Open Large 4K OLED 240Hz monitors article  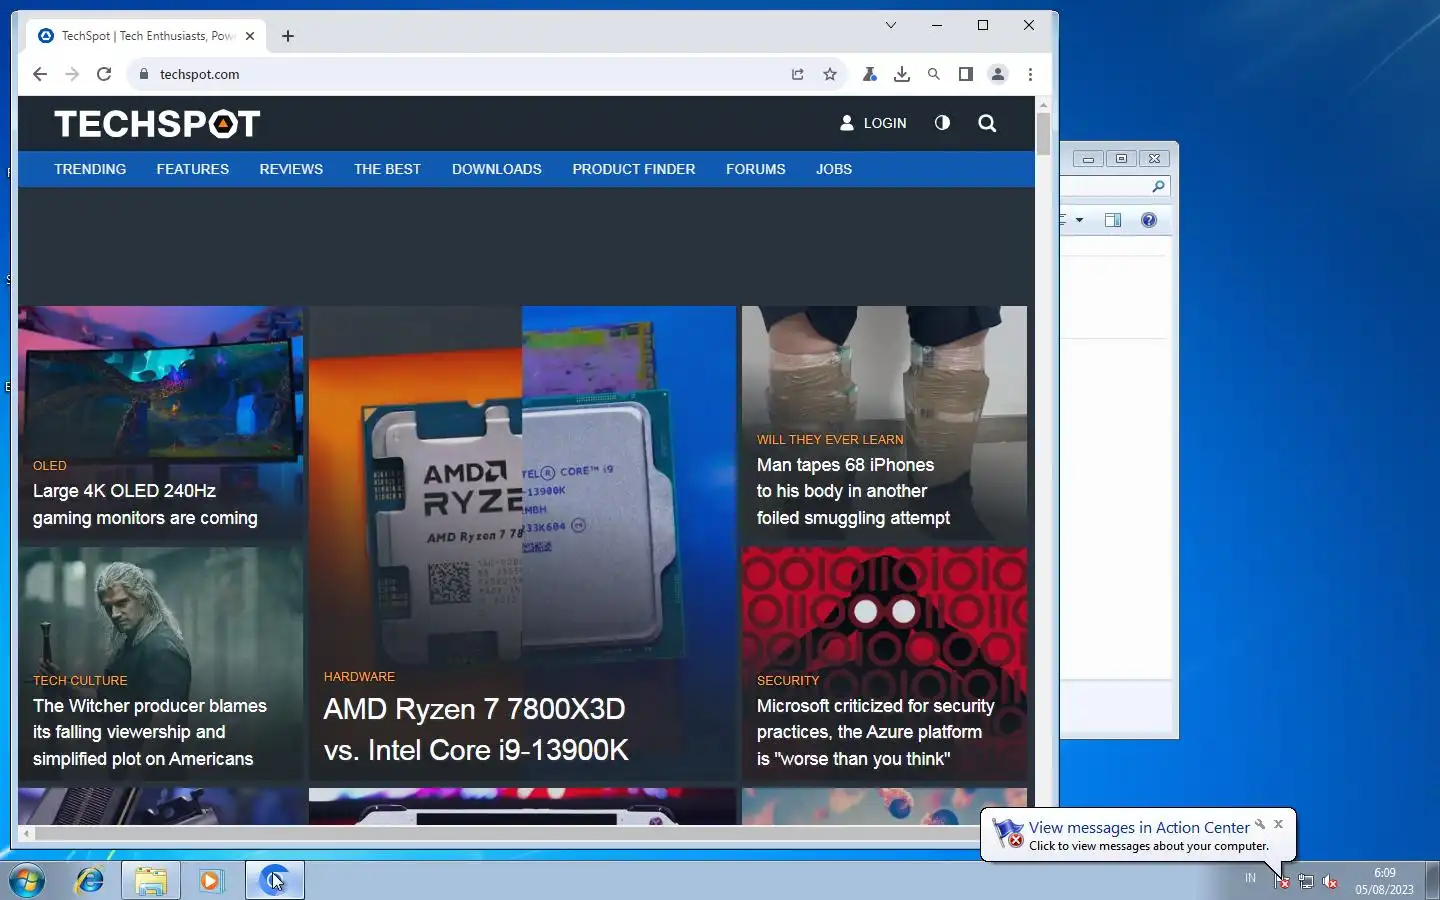[145, 504]
